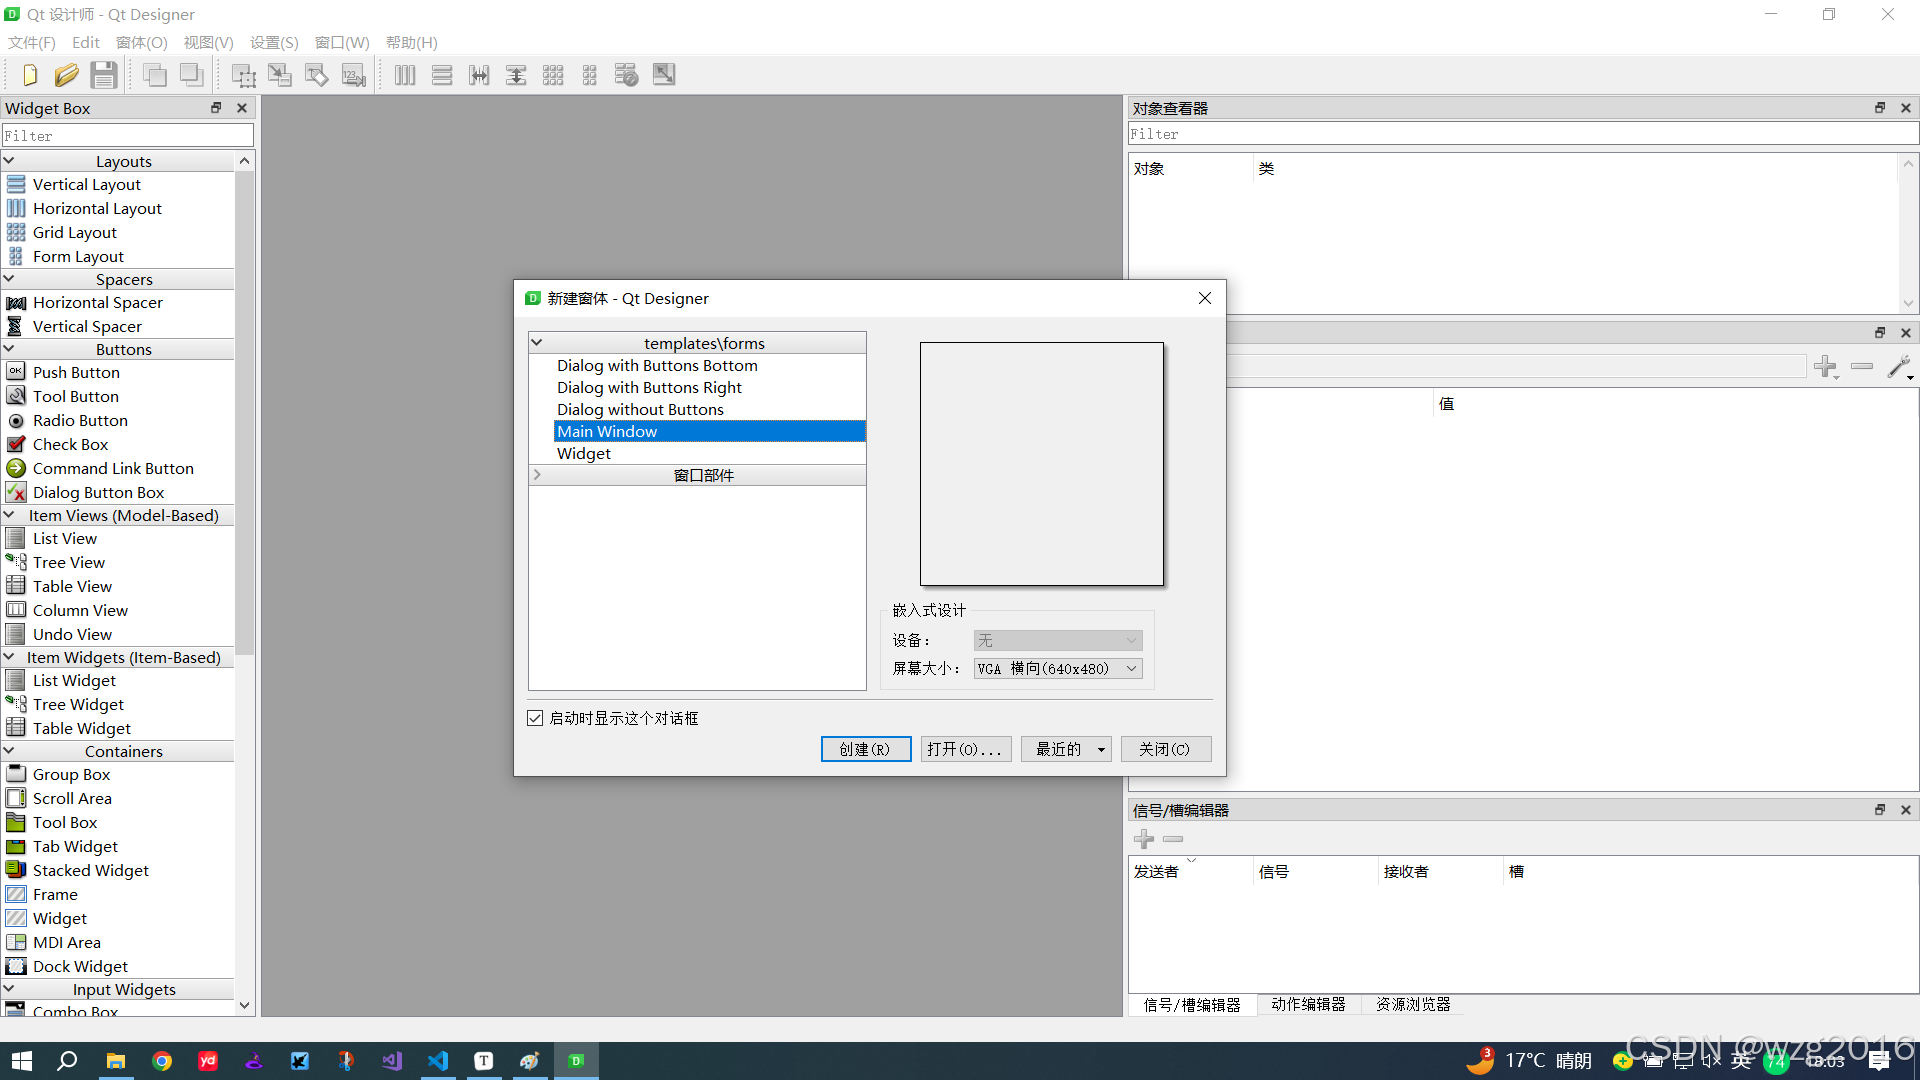
Task: Select Dialog without Buttons template
Action: (640, 409)
